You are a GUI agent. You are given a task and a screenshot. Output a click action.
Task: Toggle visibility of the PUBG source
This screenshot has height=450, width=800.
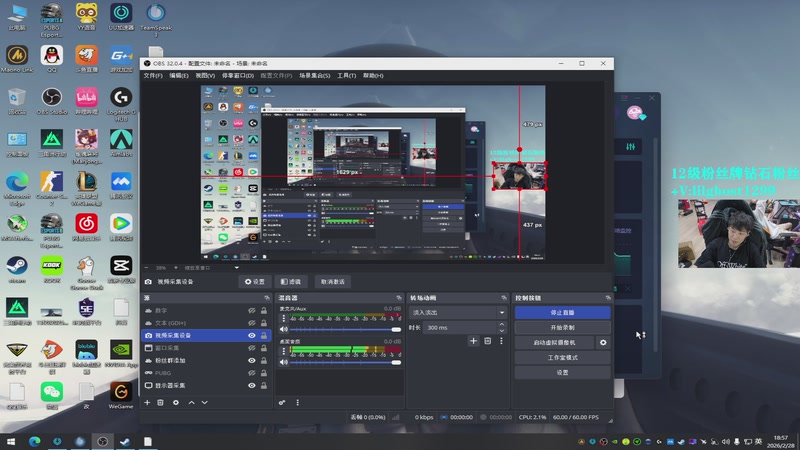coord(252,372)
